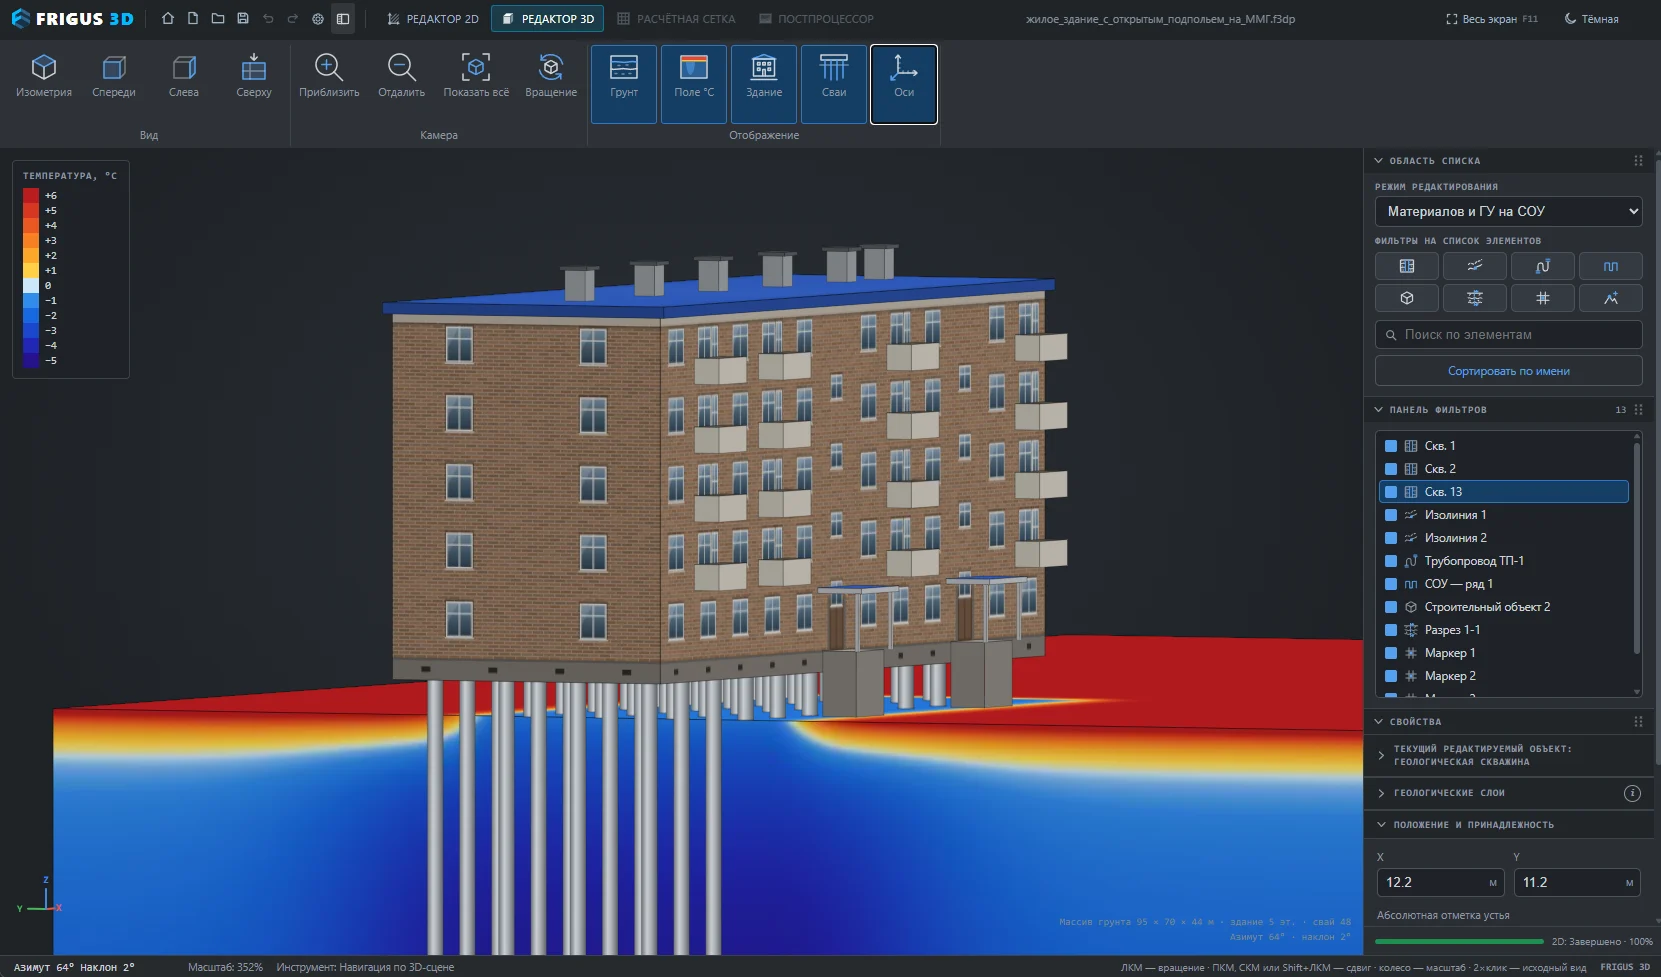Uncheck the Изолиния 2 visibility checkbox
1661x977 pixels.
coord(1391,538)
